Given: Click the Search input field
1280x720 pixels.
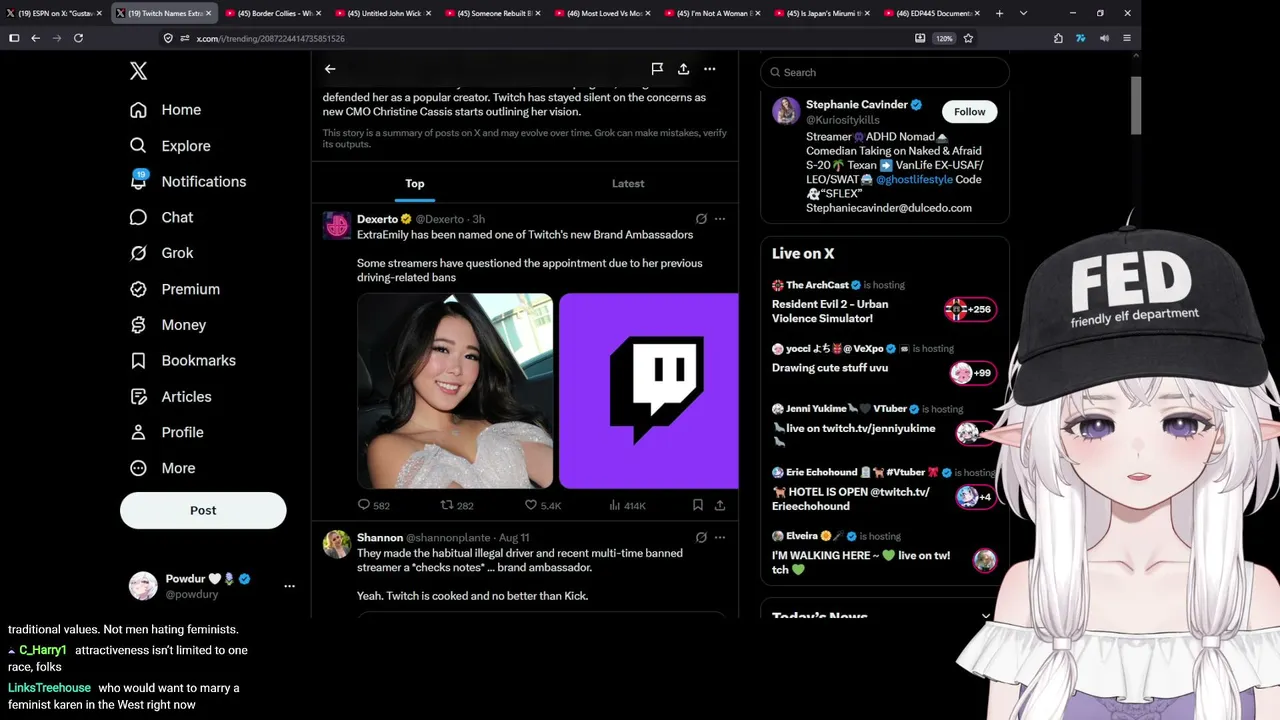Looking at the screenshot, I should (885, 72).
